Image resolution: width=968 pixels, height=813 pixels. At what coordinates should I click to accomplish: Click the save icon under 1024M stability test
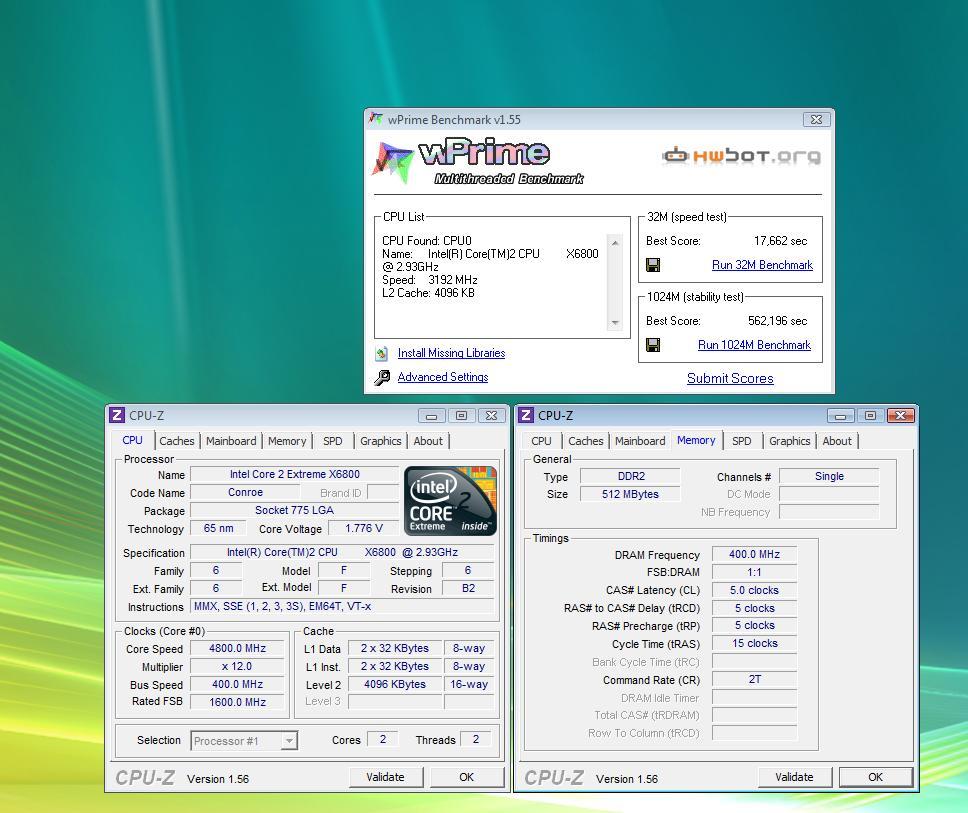coord(653,344)
